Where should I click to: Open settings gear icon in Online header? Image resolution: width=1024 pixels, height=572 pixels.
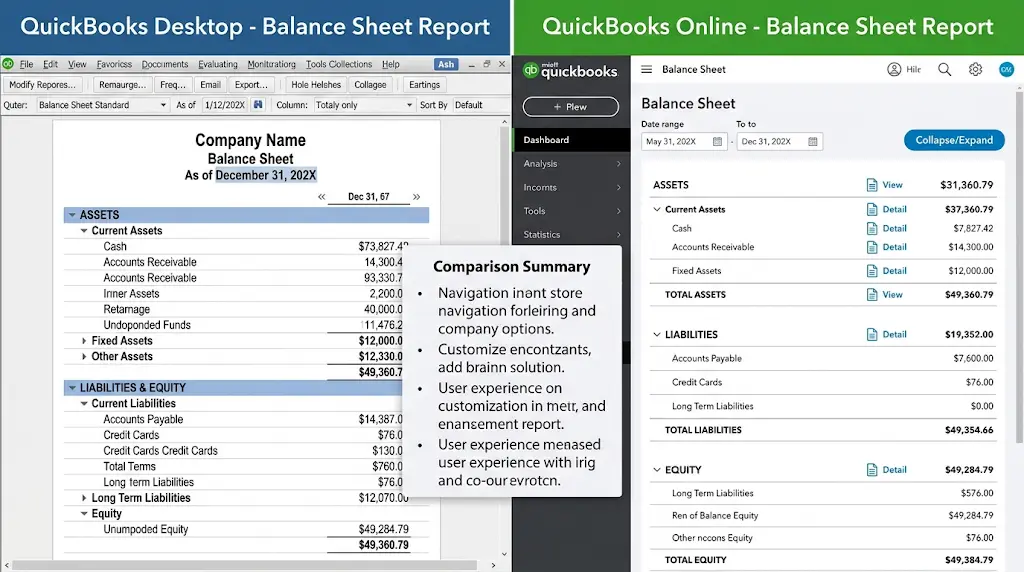[x=975, y=69]
